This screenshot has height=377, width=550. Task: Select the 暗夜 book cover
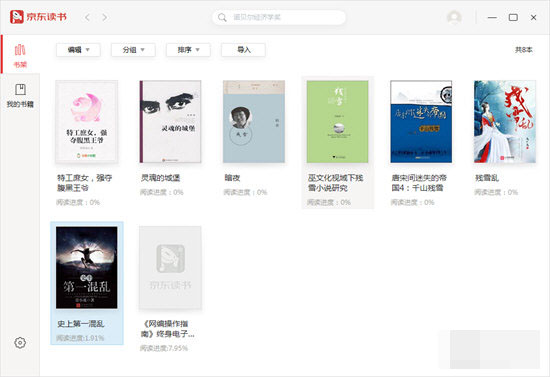point(254,122)
